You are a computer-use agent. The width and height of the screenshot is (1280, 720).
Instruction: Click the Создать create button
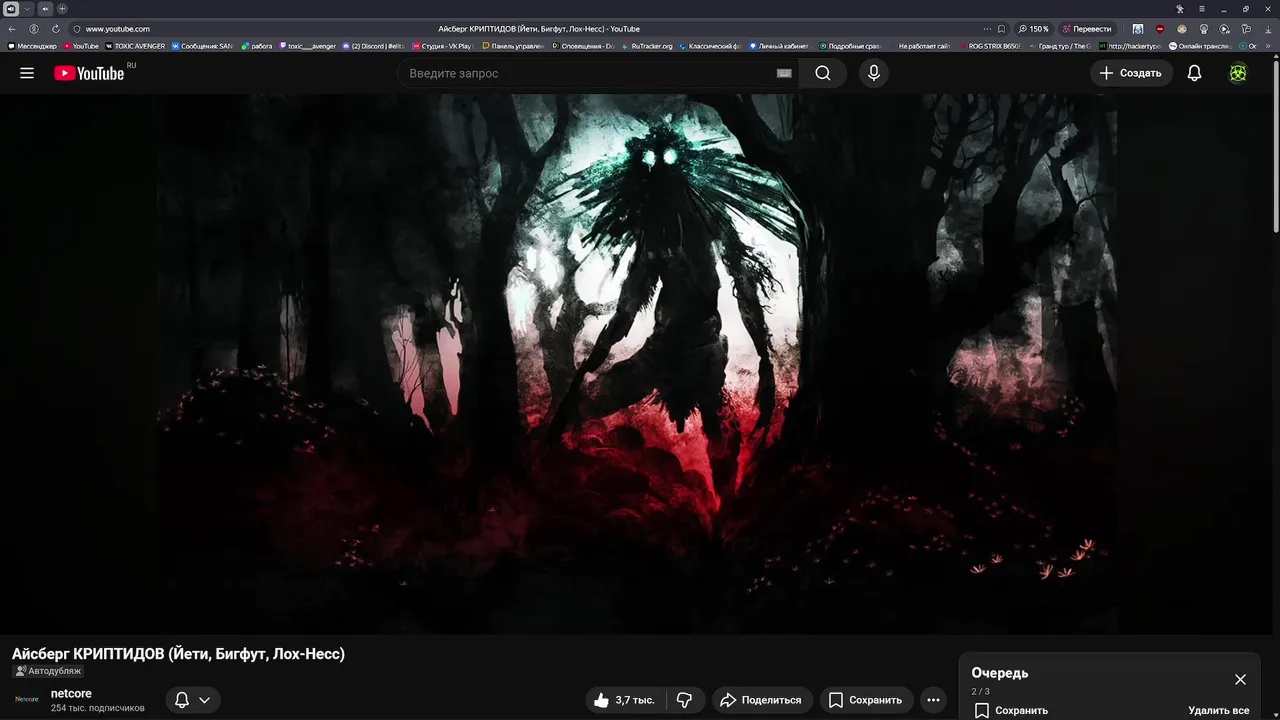click(x=1131, y=73)
